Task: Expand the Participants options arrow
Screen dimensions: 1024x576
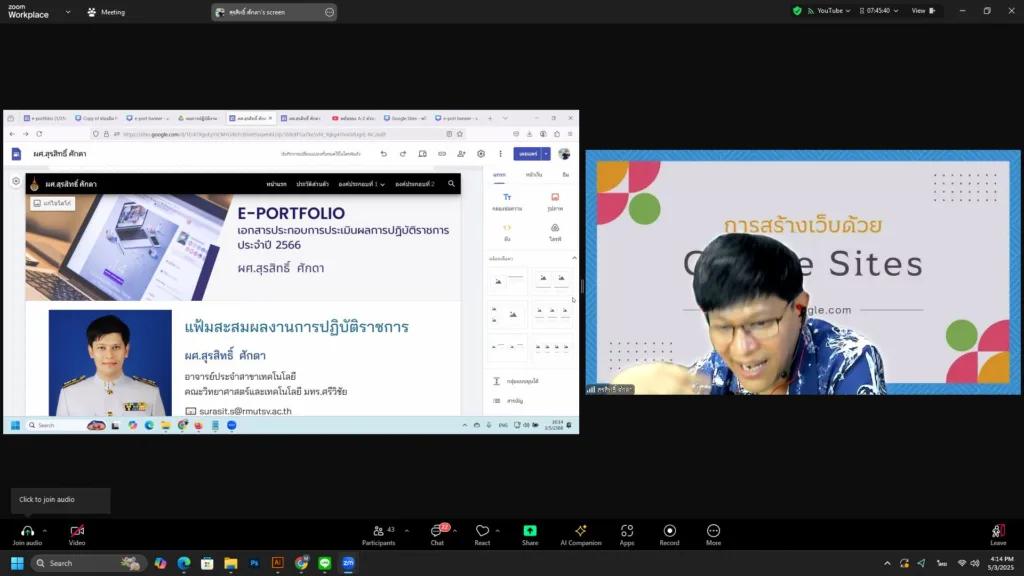Action: (x=406, y=531)
